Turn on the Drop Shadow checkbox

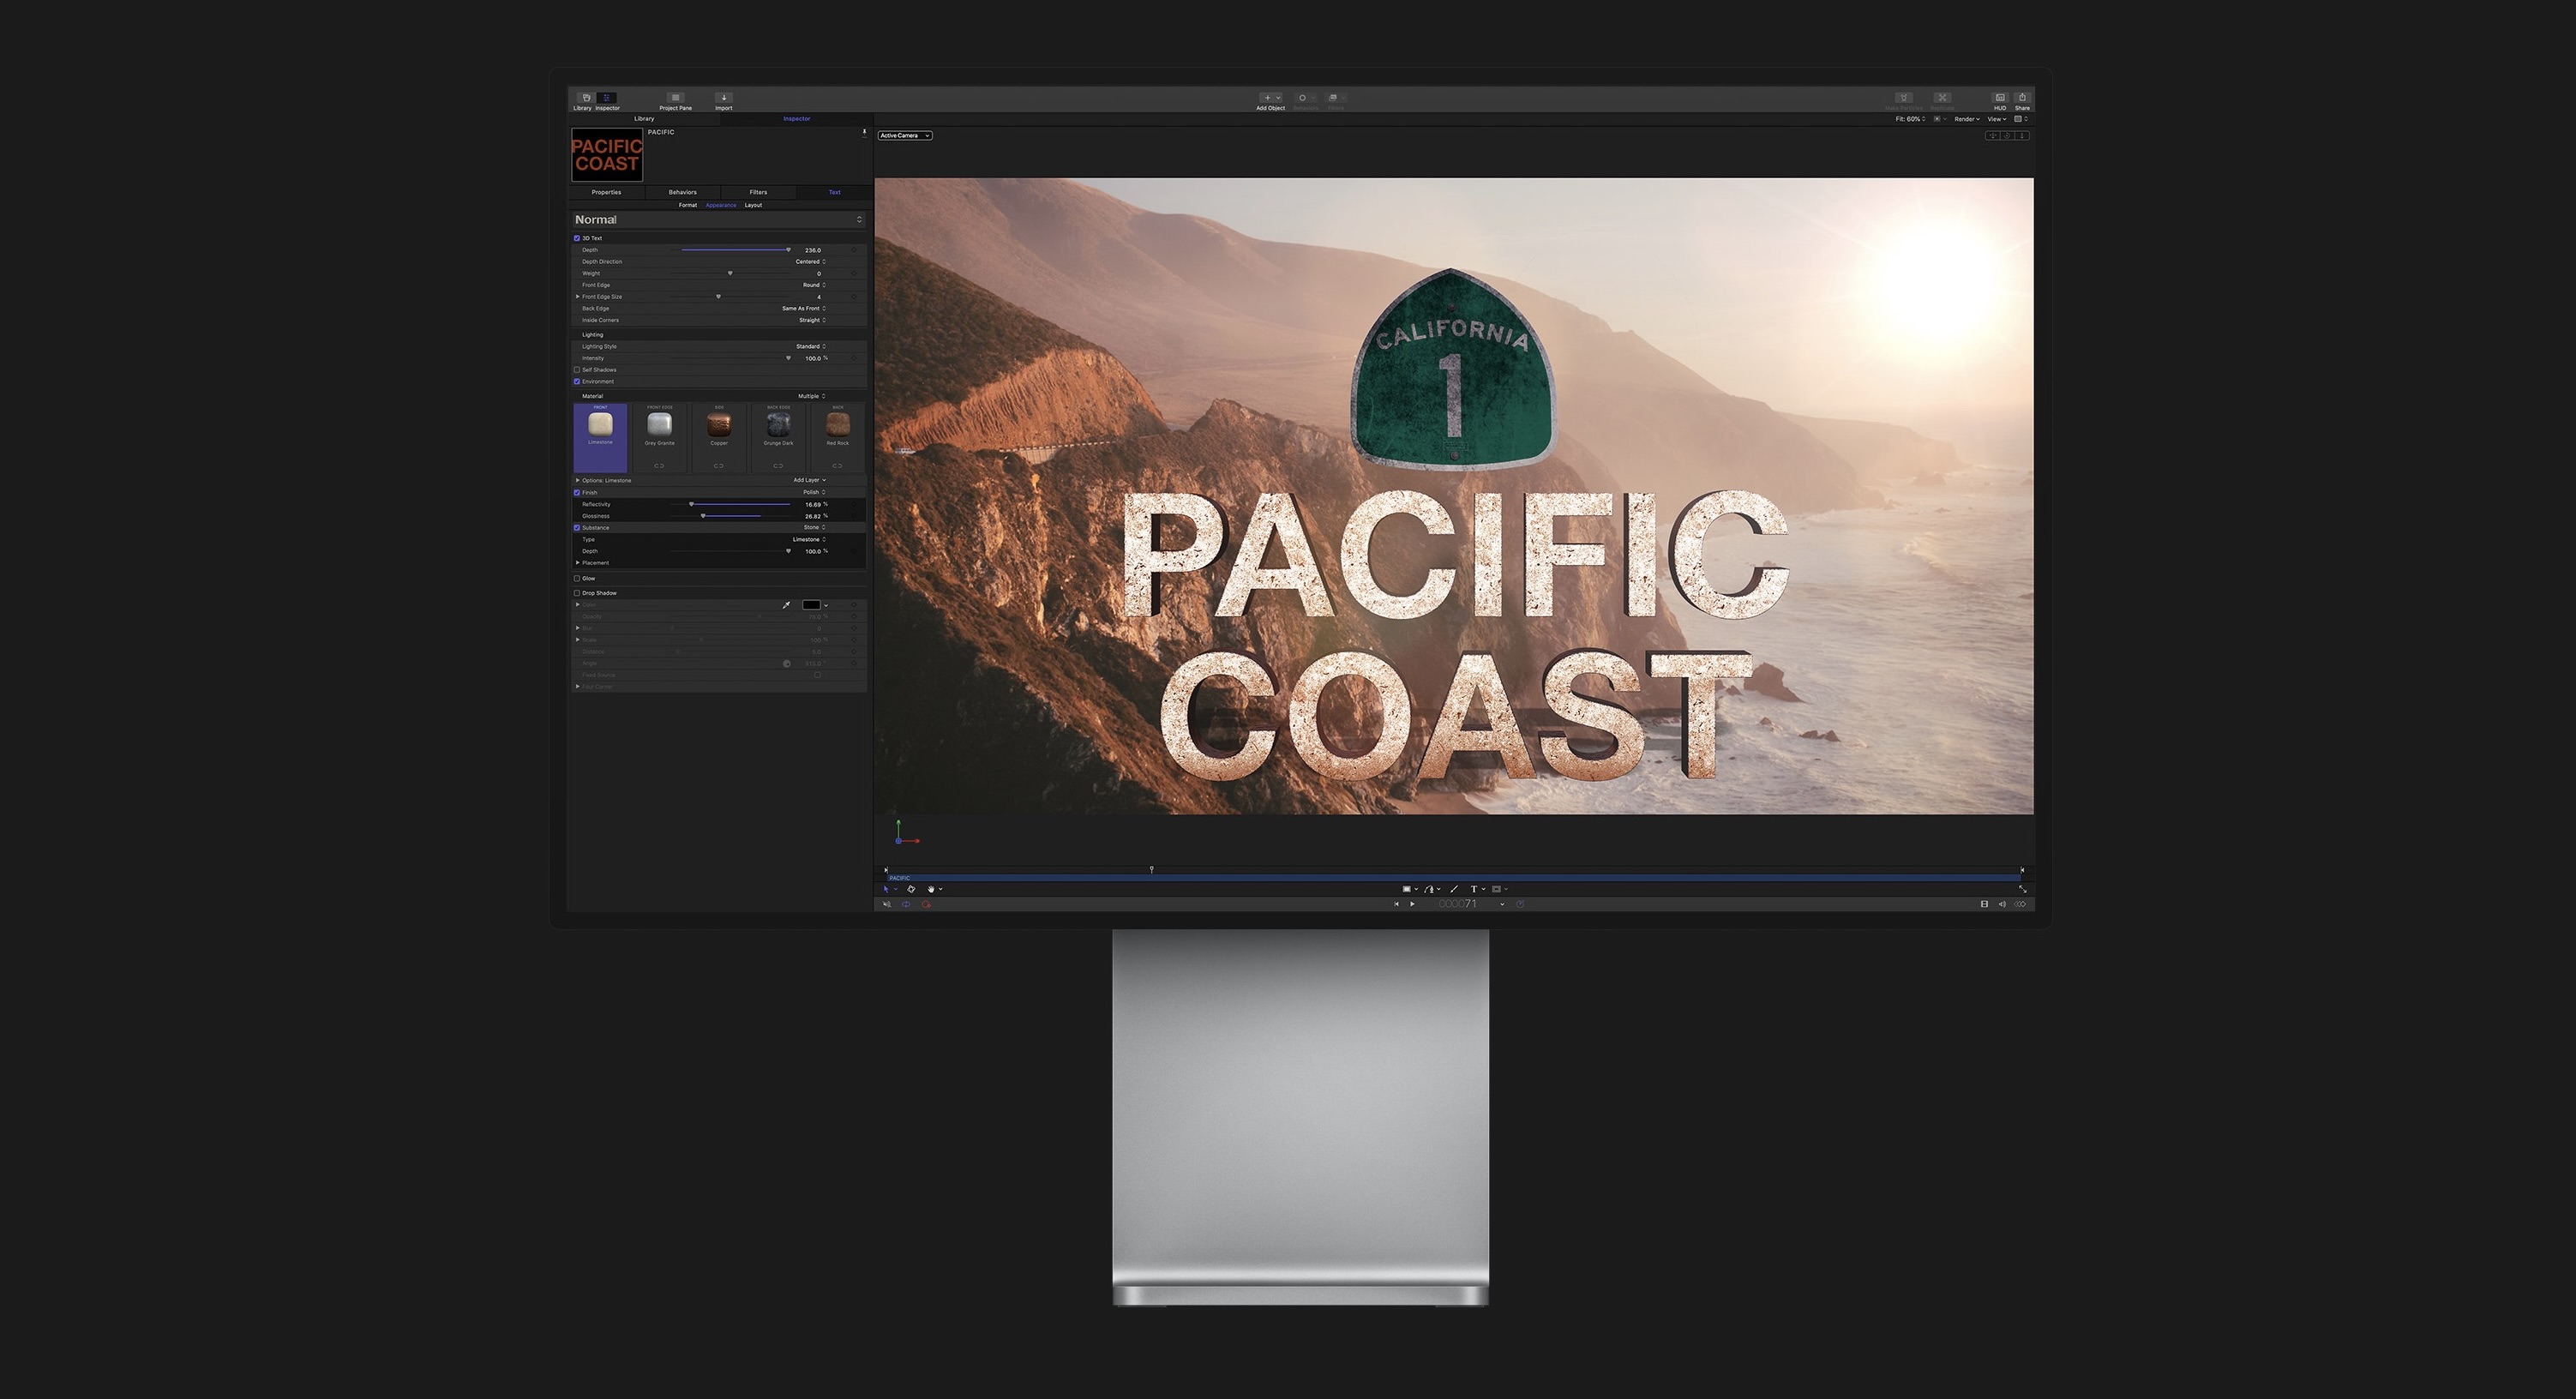[x=577, y=594]
